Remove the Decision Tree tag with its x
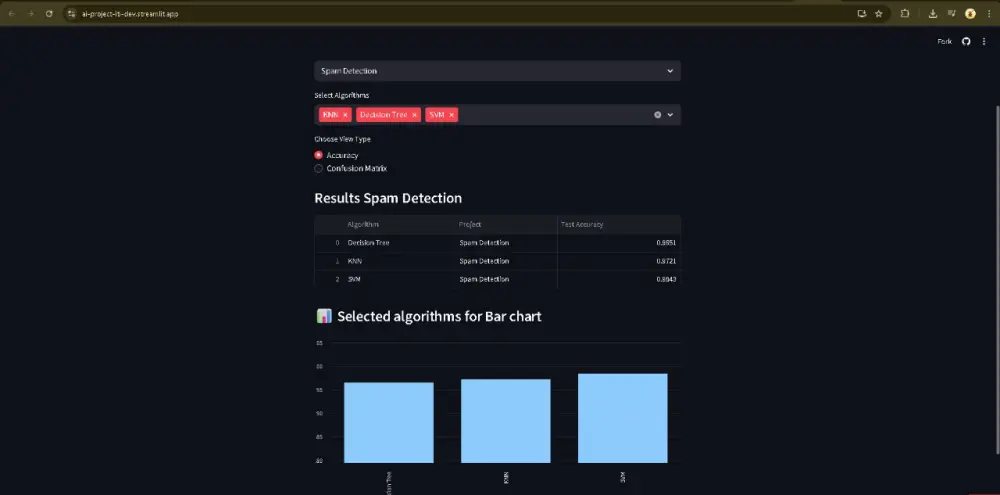The width and height of the screenshot is (1000, 495). [x=415, y=115]
